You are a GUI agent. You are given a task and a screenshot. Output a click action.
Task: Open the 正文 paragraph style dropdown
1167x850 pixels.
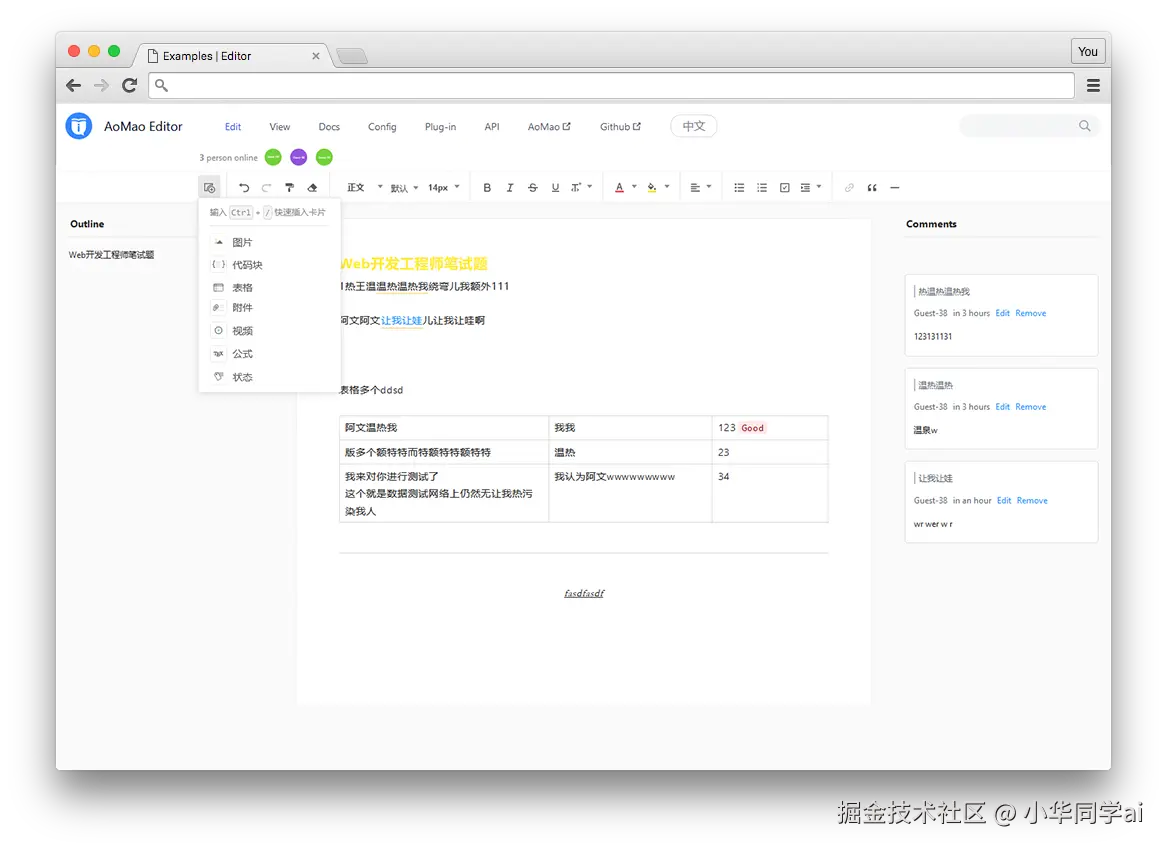(x=365, y=188)
